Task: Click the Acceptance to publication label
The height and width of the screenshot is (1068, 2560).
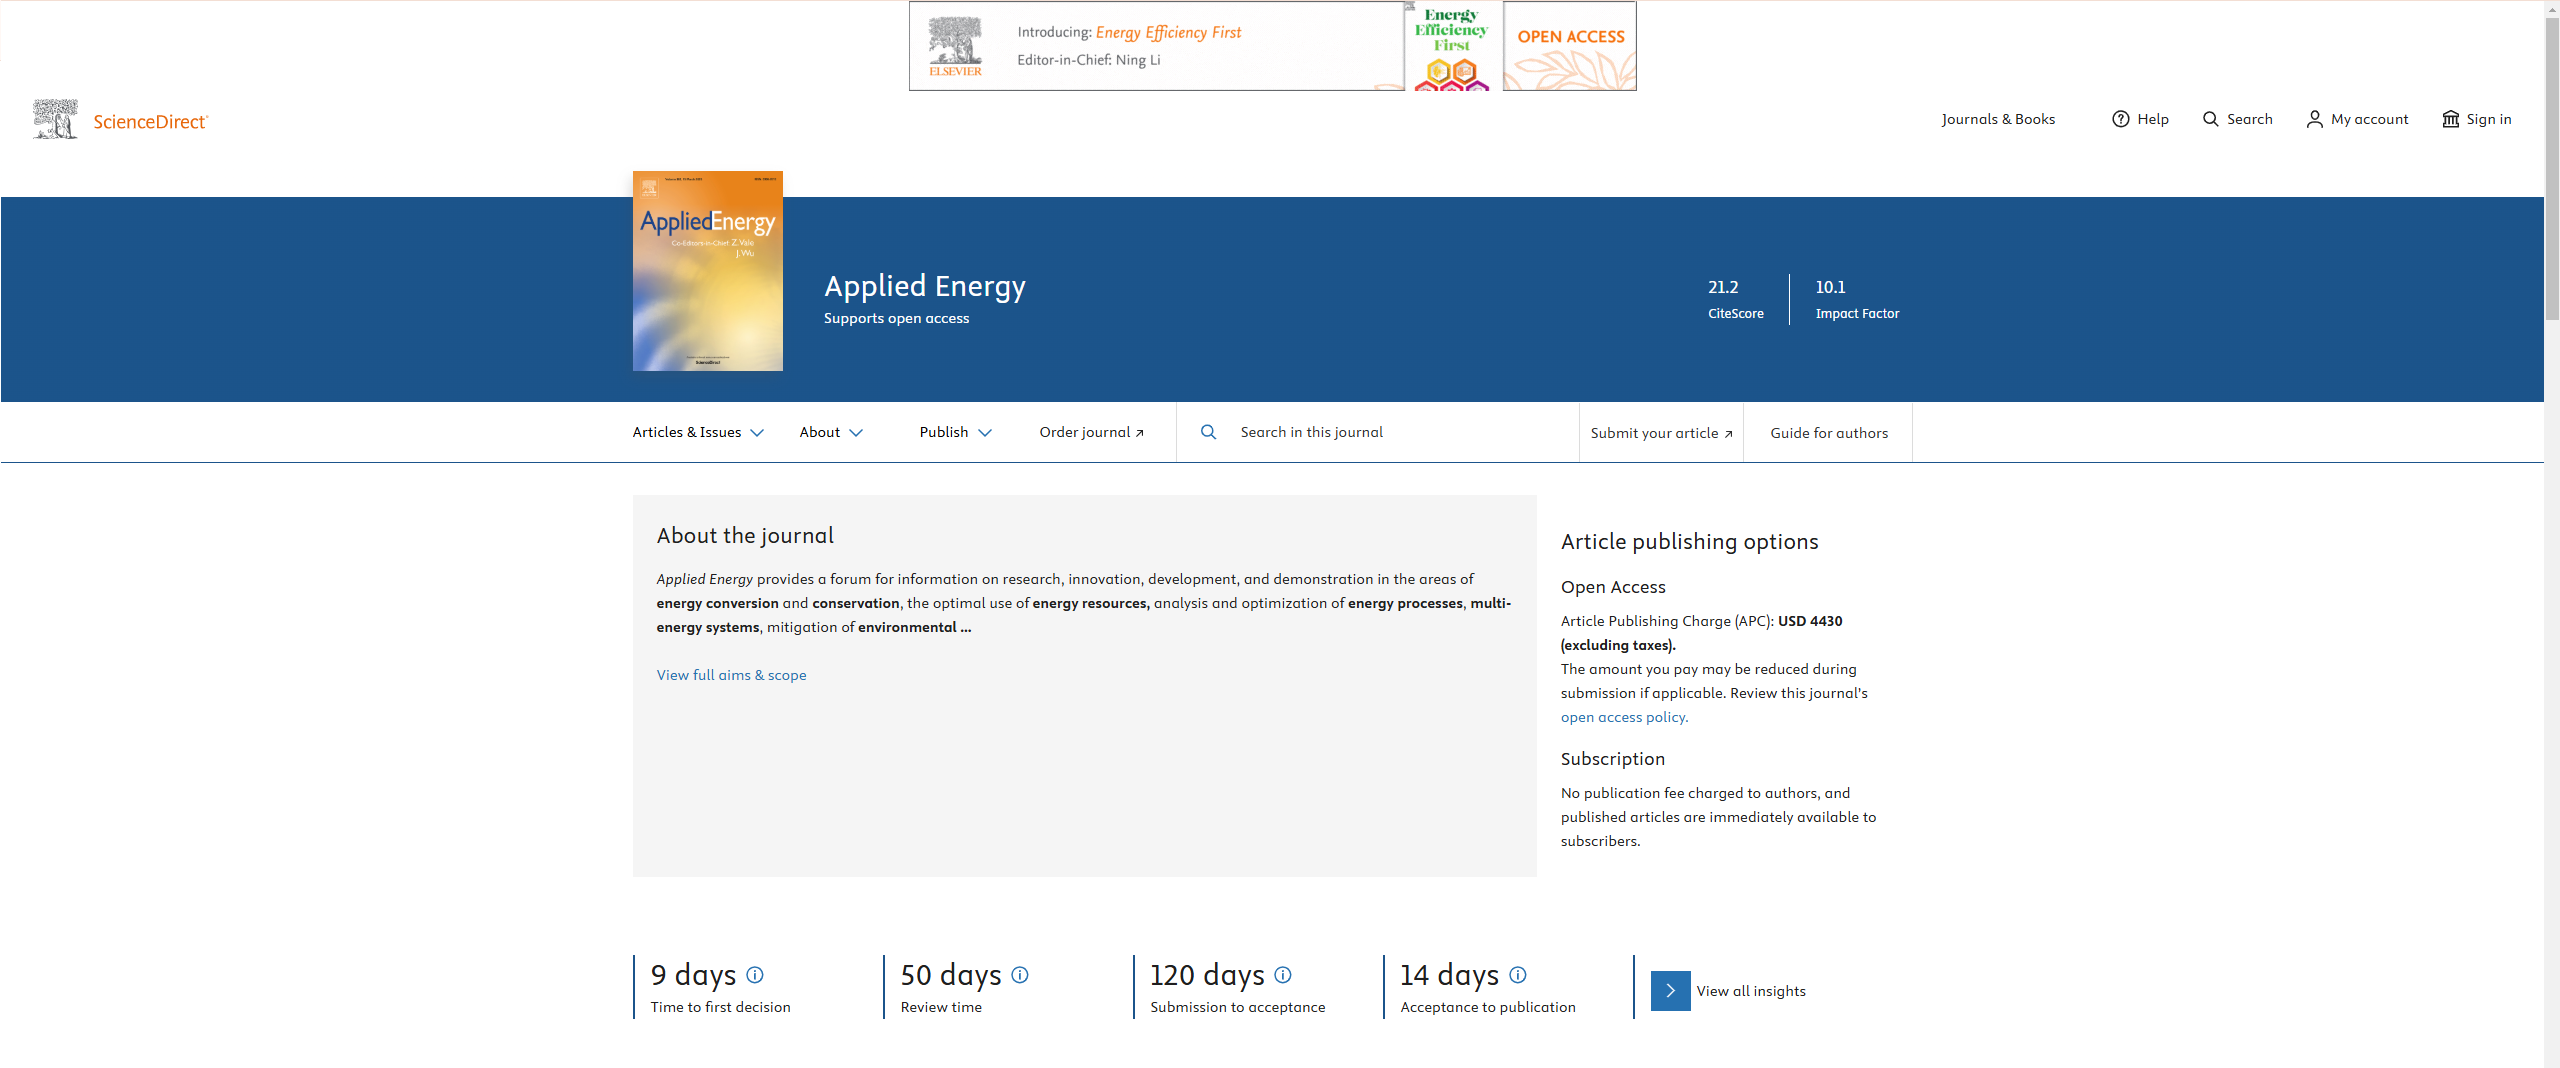Action: coord(1487,1007)
